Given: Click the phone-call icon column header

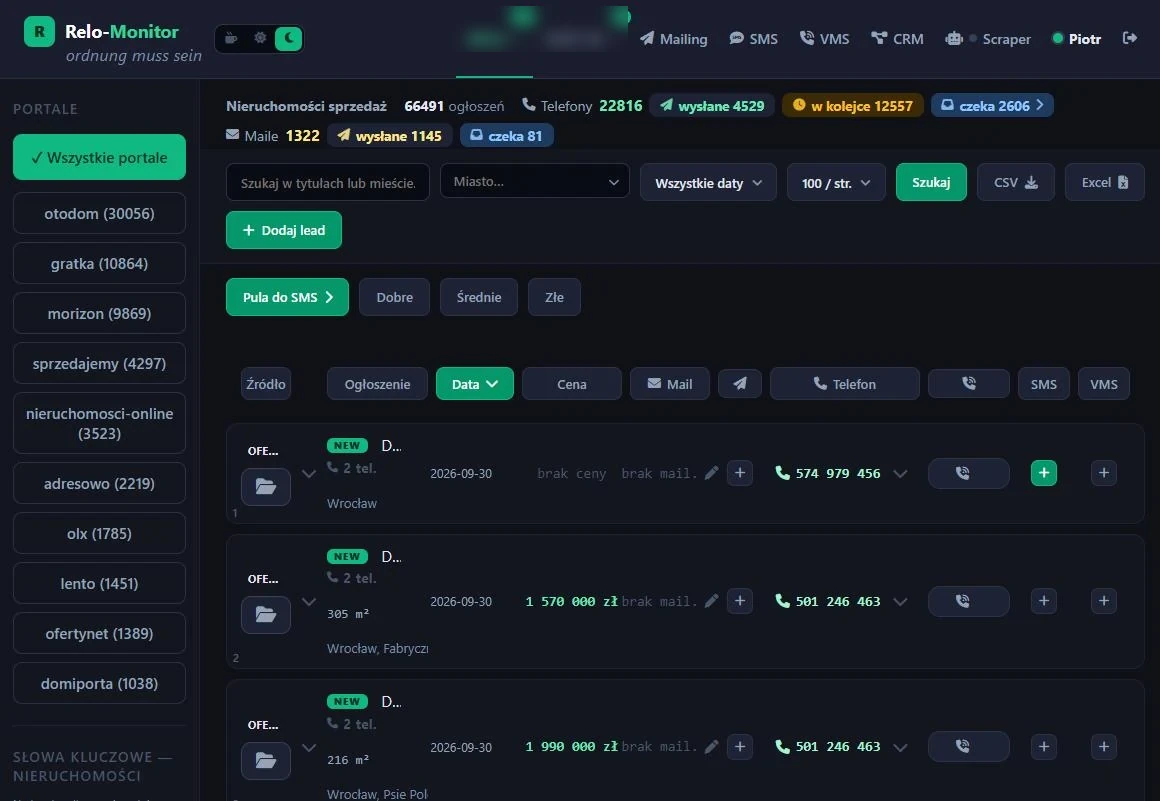Looking at the screenshot, I should (x=969, y=383).
